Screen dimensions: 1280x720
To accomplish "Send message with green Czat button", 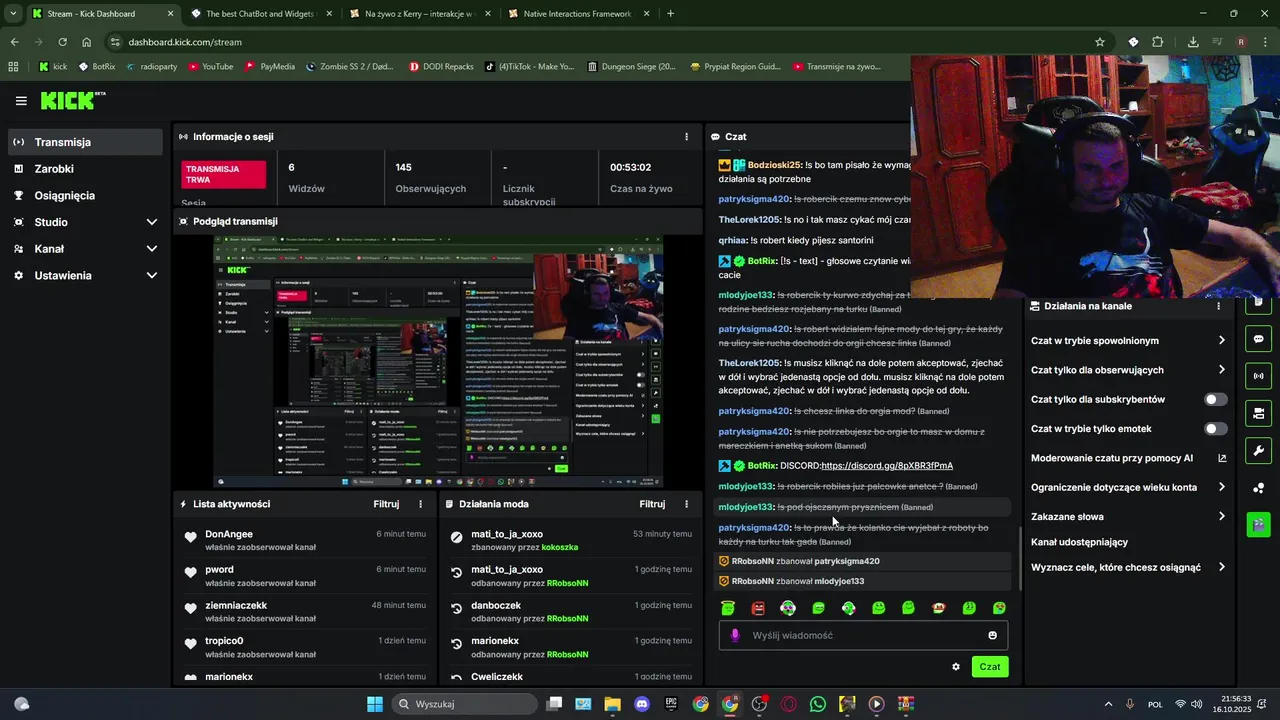I will pyautogui.click(x=990, y=667).
